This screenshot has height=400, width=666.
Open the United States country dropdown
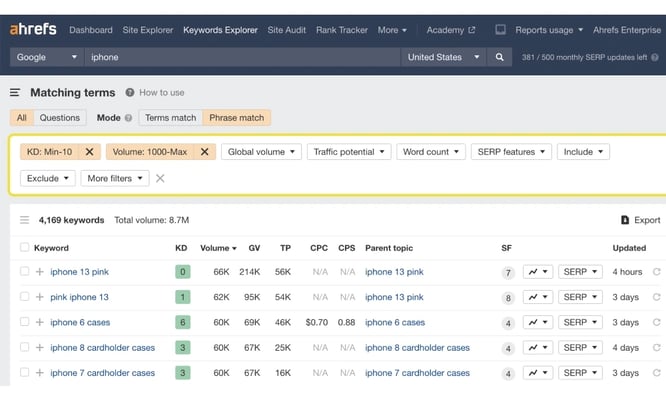point(443,57)
